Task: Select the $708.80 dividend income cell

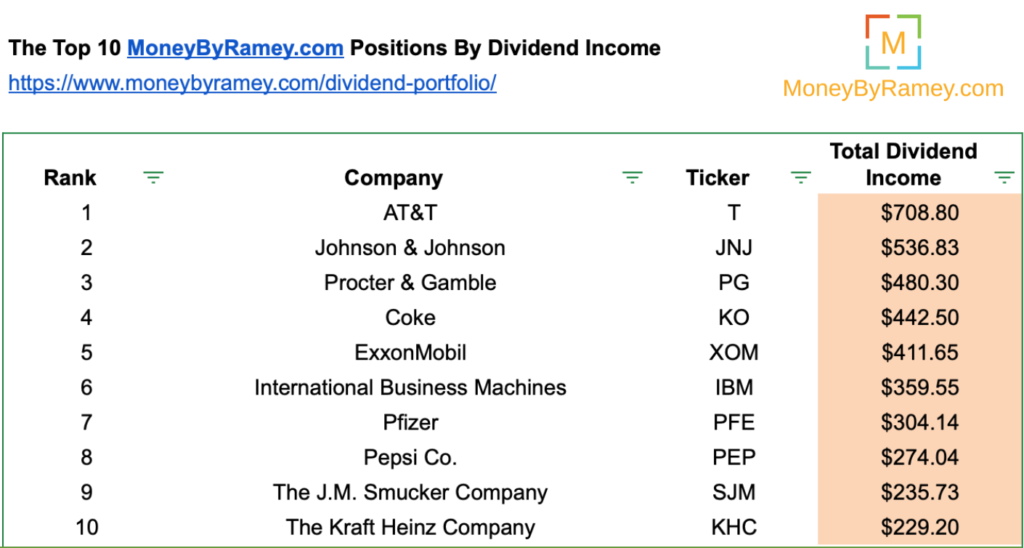Action: click(x=920, y=212)
